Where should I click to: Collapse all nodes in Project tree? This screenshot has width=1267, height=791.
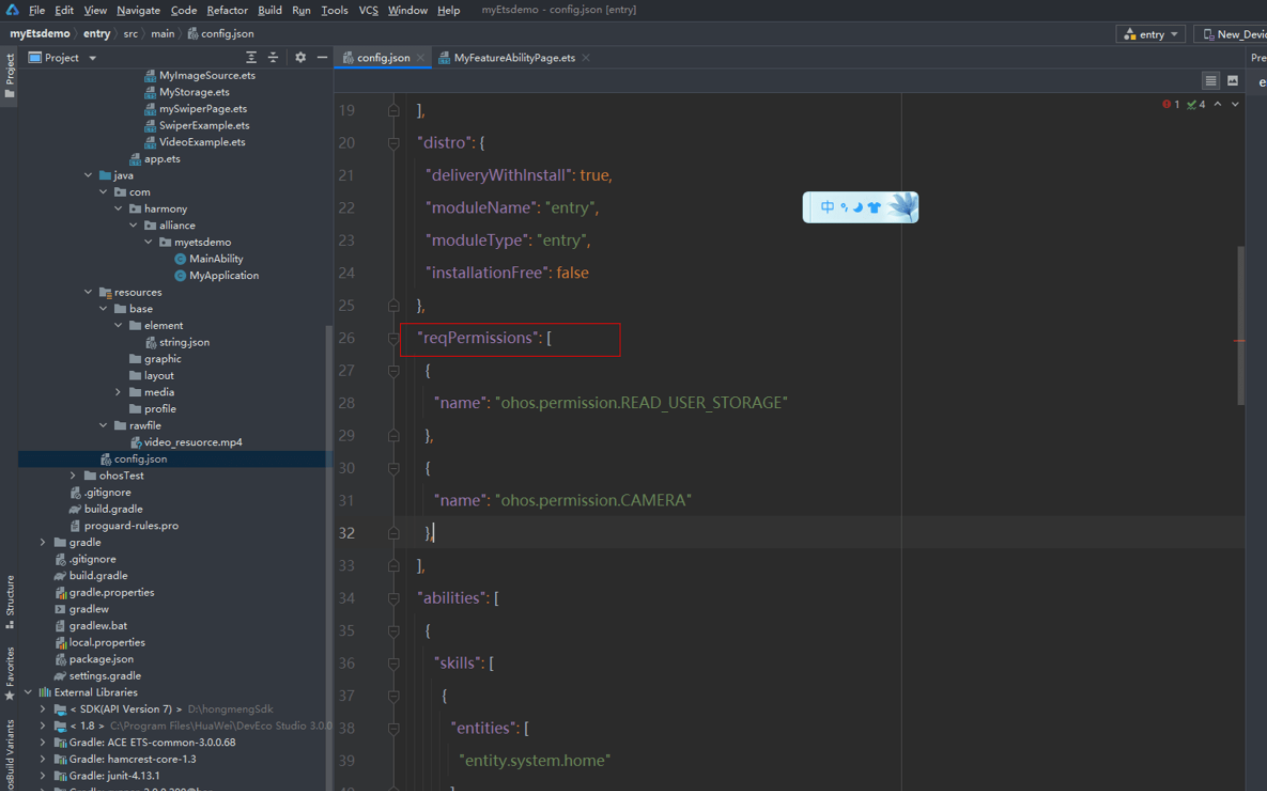273,58
